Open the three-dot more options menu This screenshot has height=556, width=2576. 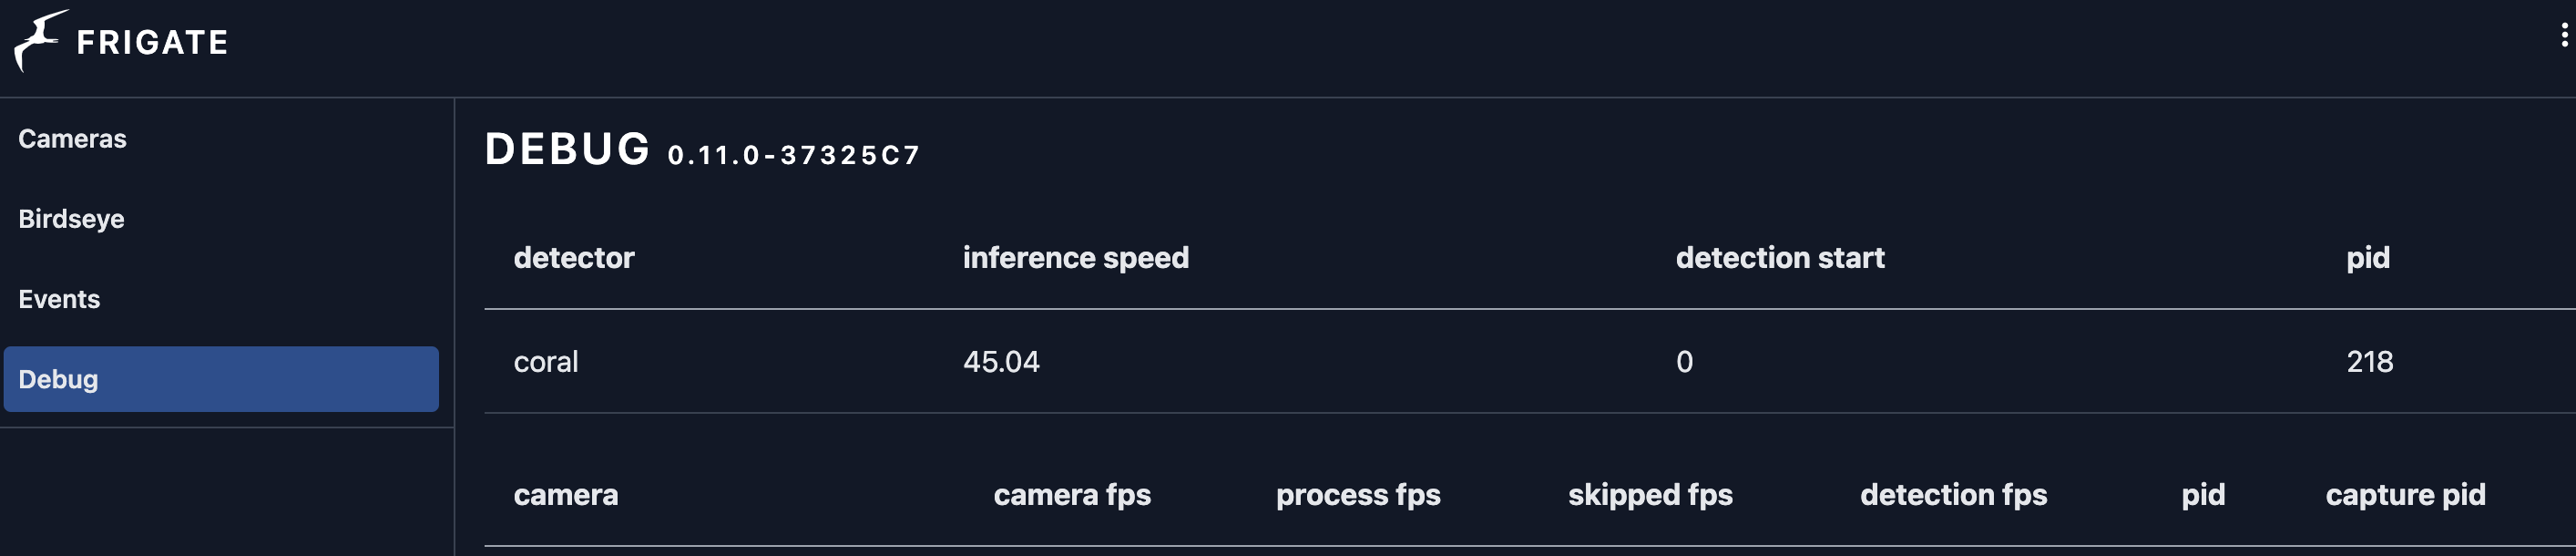coord(2564,36)
